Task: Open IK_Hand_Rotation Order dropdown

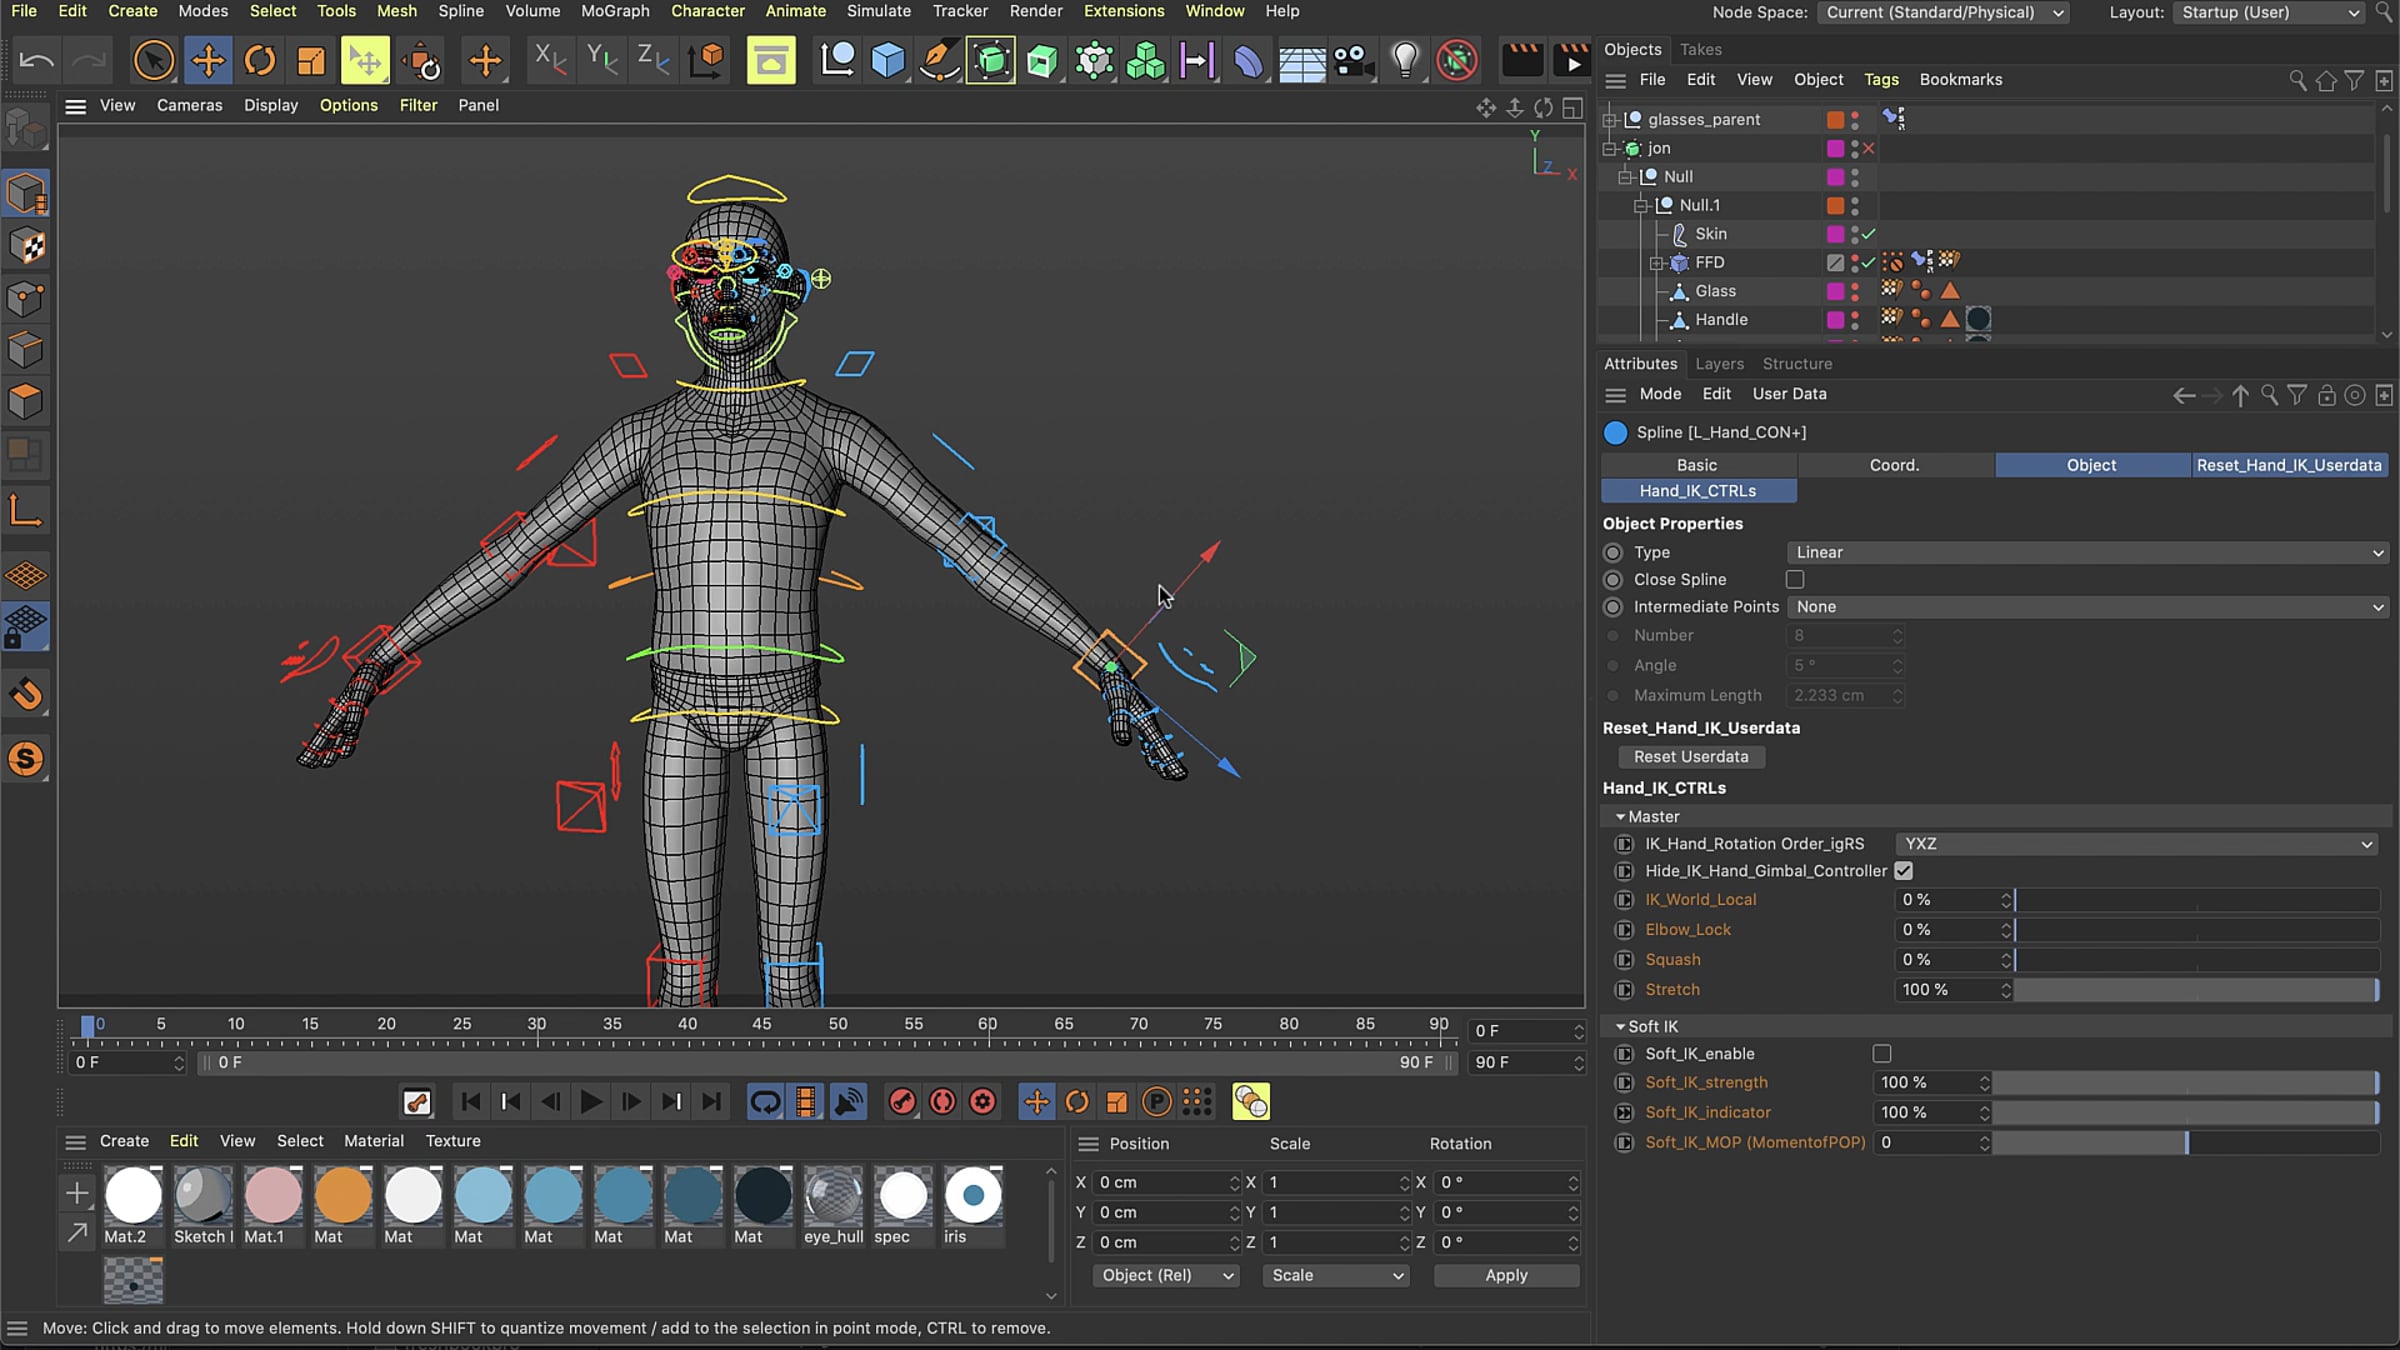Action: pos(2137,844)
